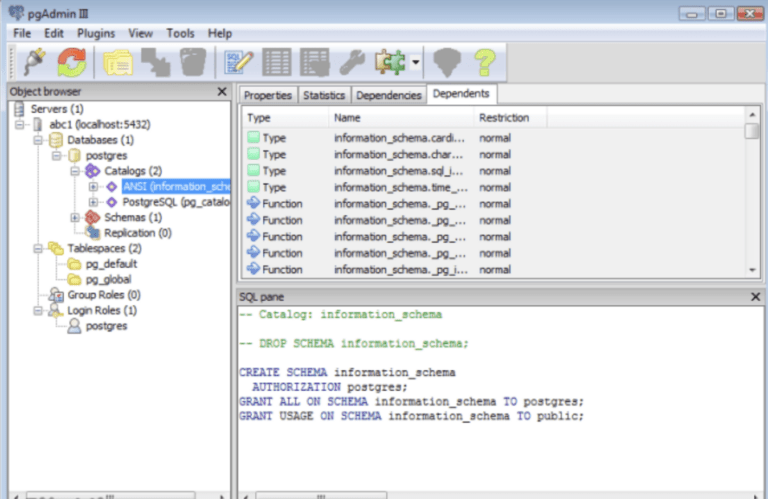Click the view data grid icon
The height and width of the screenshot is (499, 768).
(277, 62)
